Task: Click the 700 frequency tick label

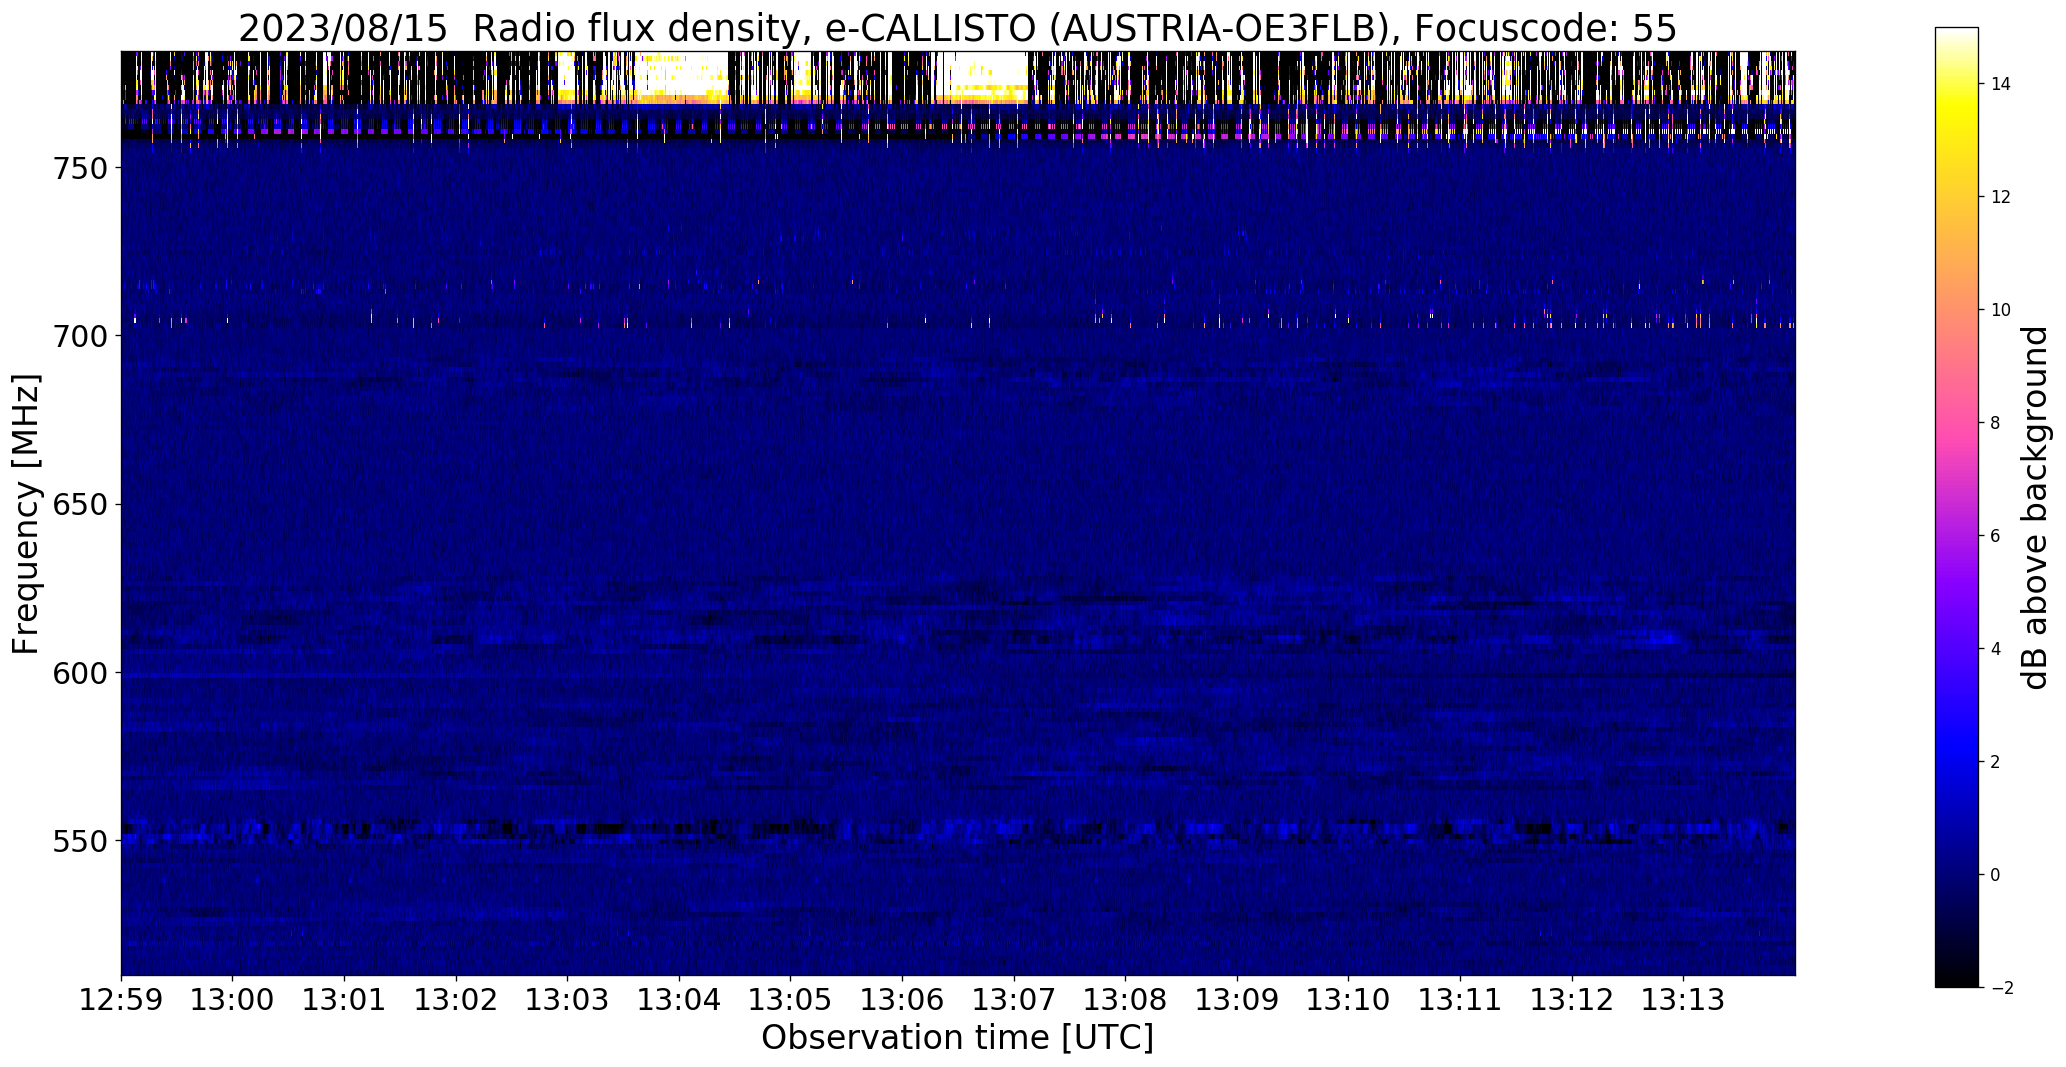Action: [x=79, y=336]
